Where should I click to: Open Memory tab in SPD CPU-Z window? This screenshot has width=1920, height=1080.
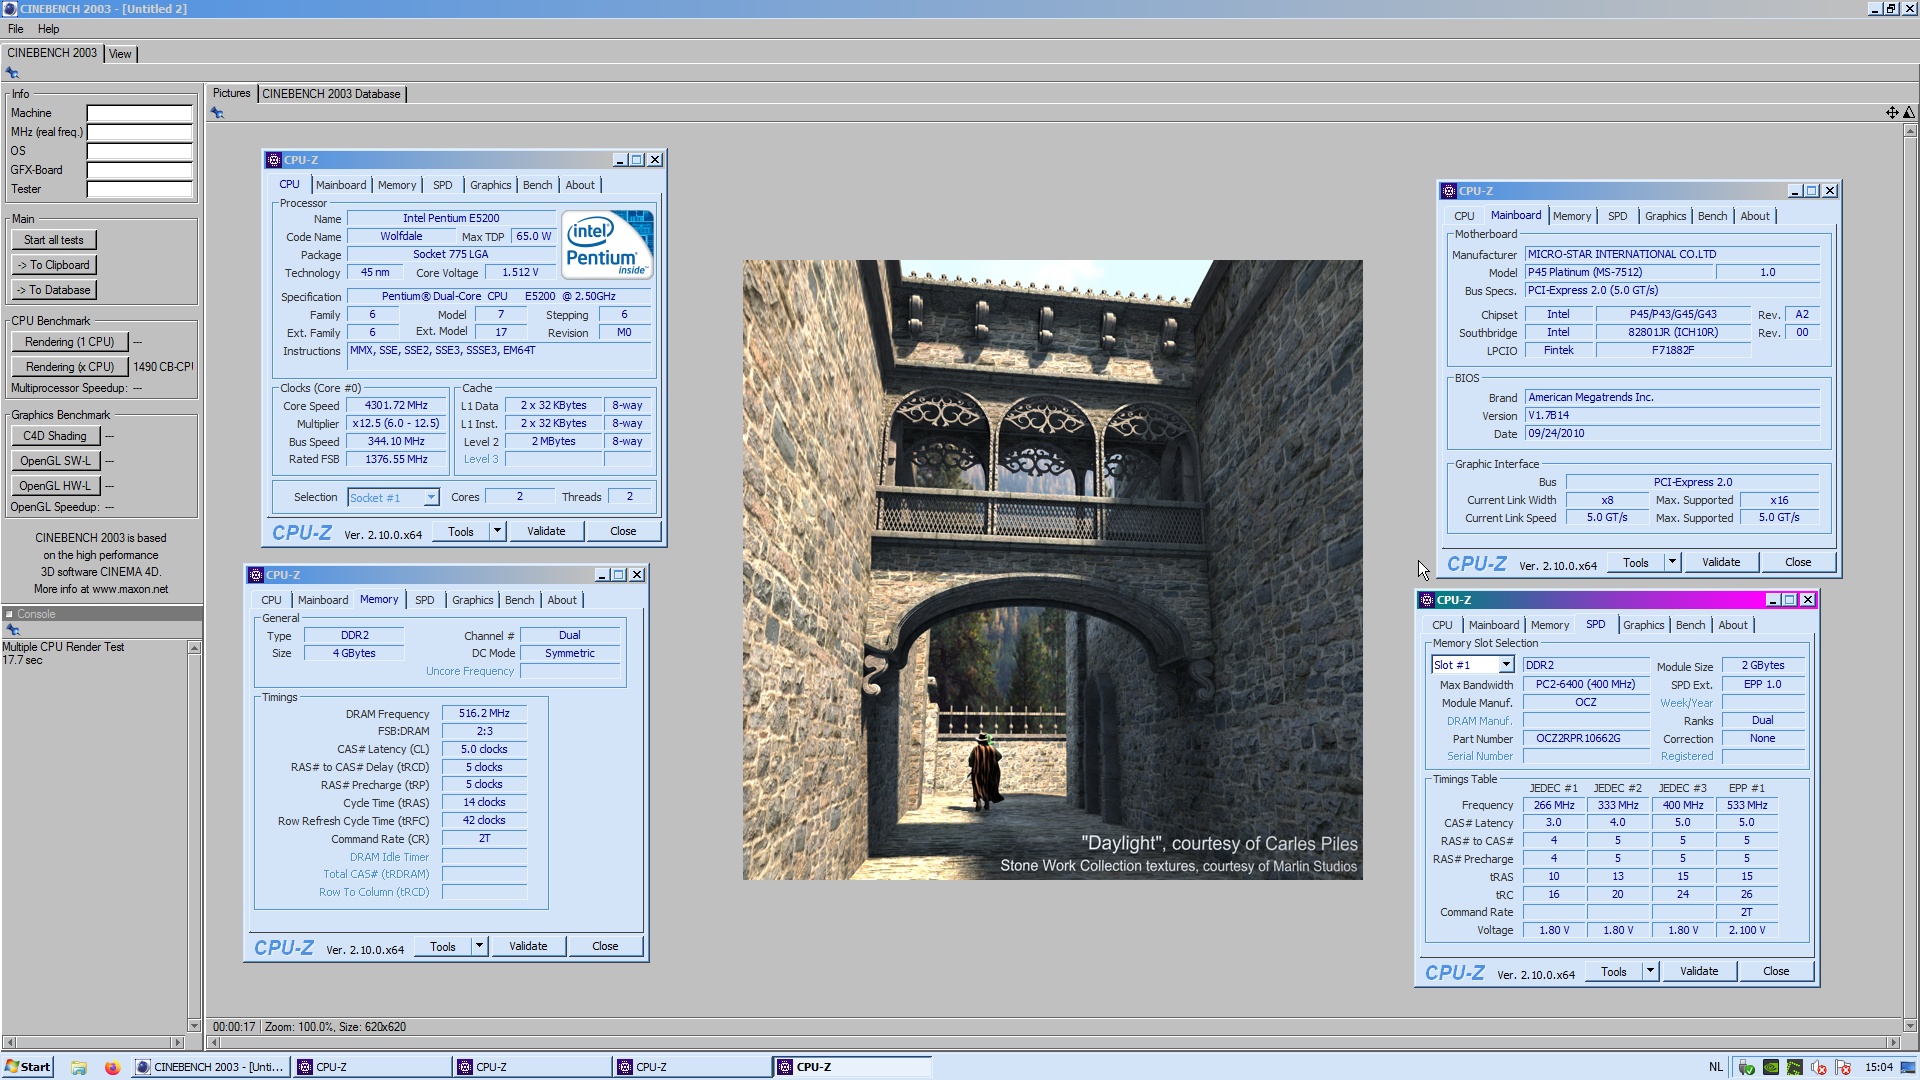click(1549, 625)
